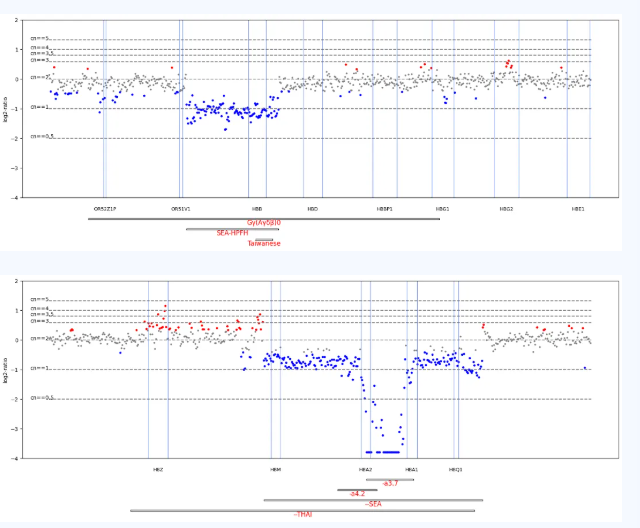Select the HBE1 gene label
The image size is (640, 528).
(x=578, y=209)
